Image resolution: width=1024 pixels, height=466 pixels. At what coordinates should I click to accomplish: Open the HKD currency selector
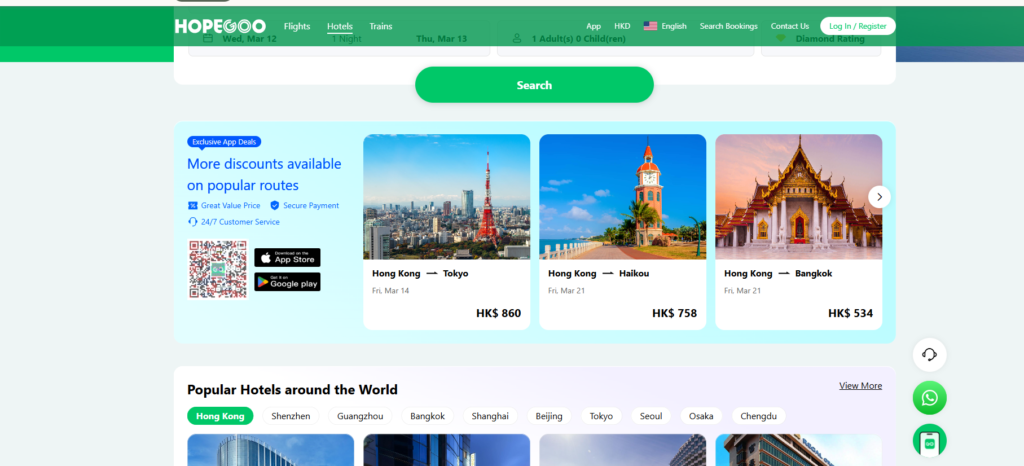click(622, 26)
